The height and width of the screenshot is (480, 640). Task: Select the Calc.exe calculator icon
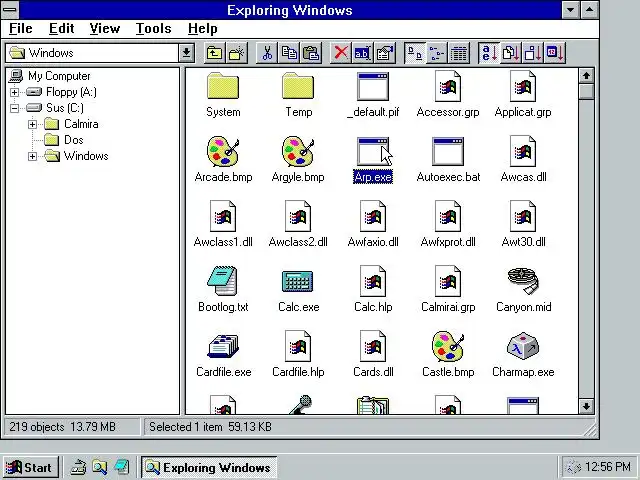pyautogui.click(x=298, y=282)
